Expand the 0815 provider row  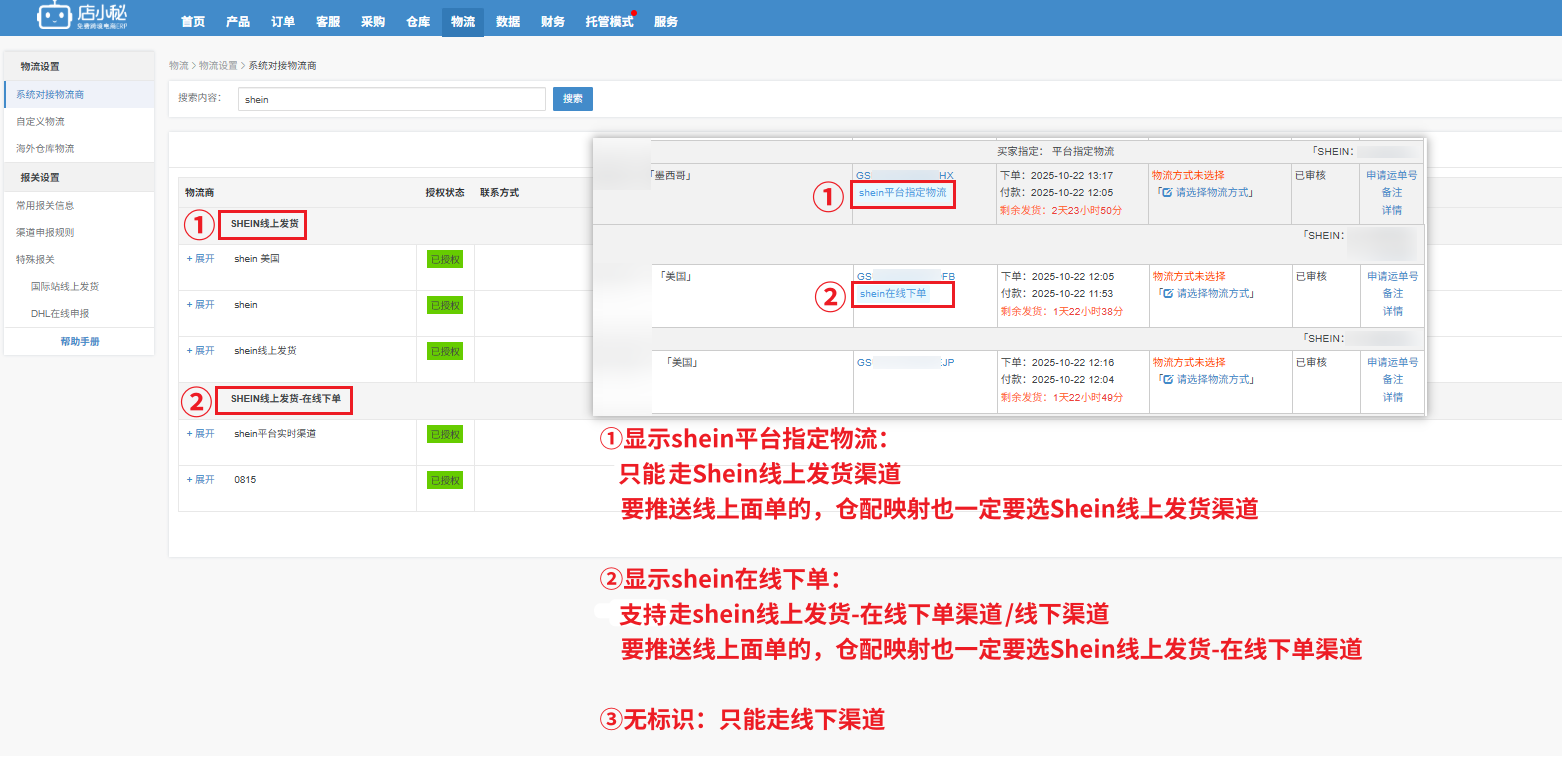201,480
